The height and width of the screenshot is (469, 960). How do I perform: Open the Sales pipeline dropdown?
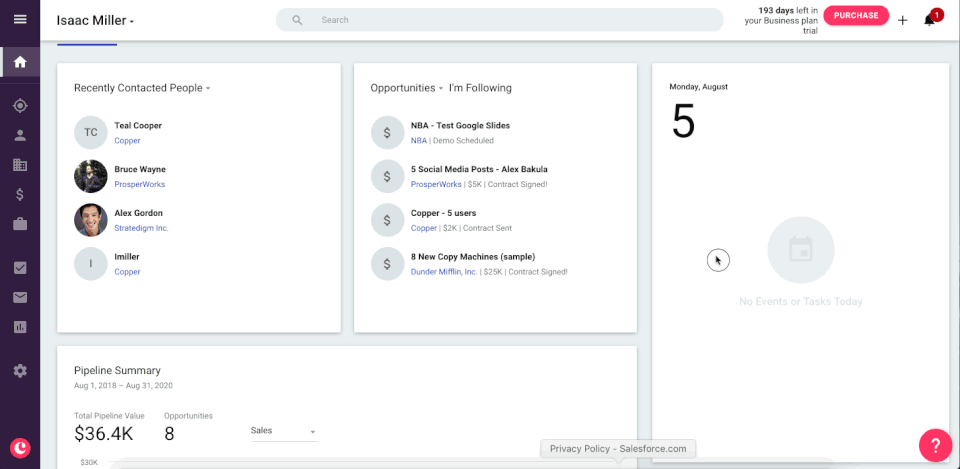pos(284,431)
